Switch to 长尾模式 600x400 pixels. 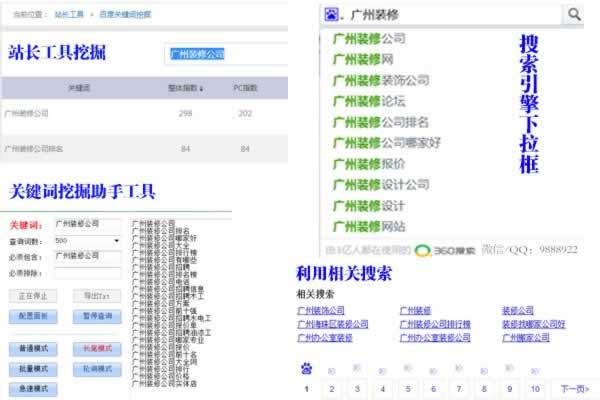click(97, 349)
